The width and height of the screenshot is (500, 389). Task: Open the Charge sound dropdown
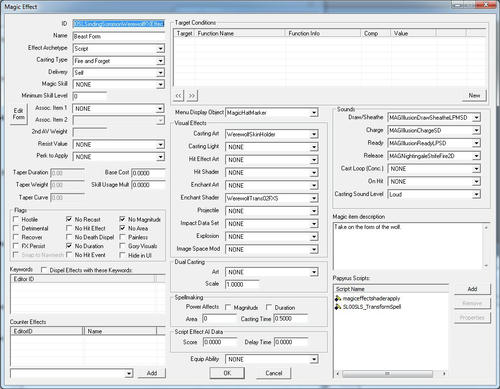[x=476, y=130]
